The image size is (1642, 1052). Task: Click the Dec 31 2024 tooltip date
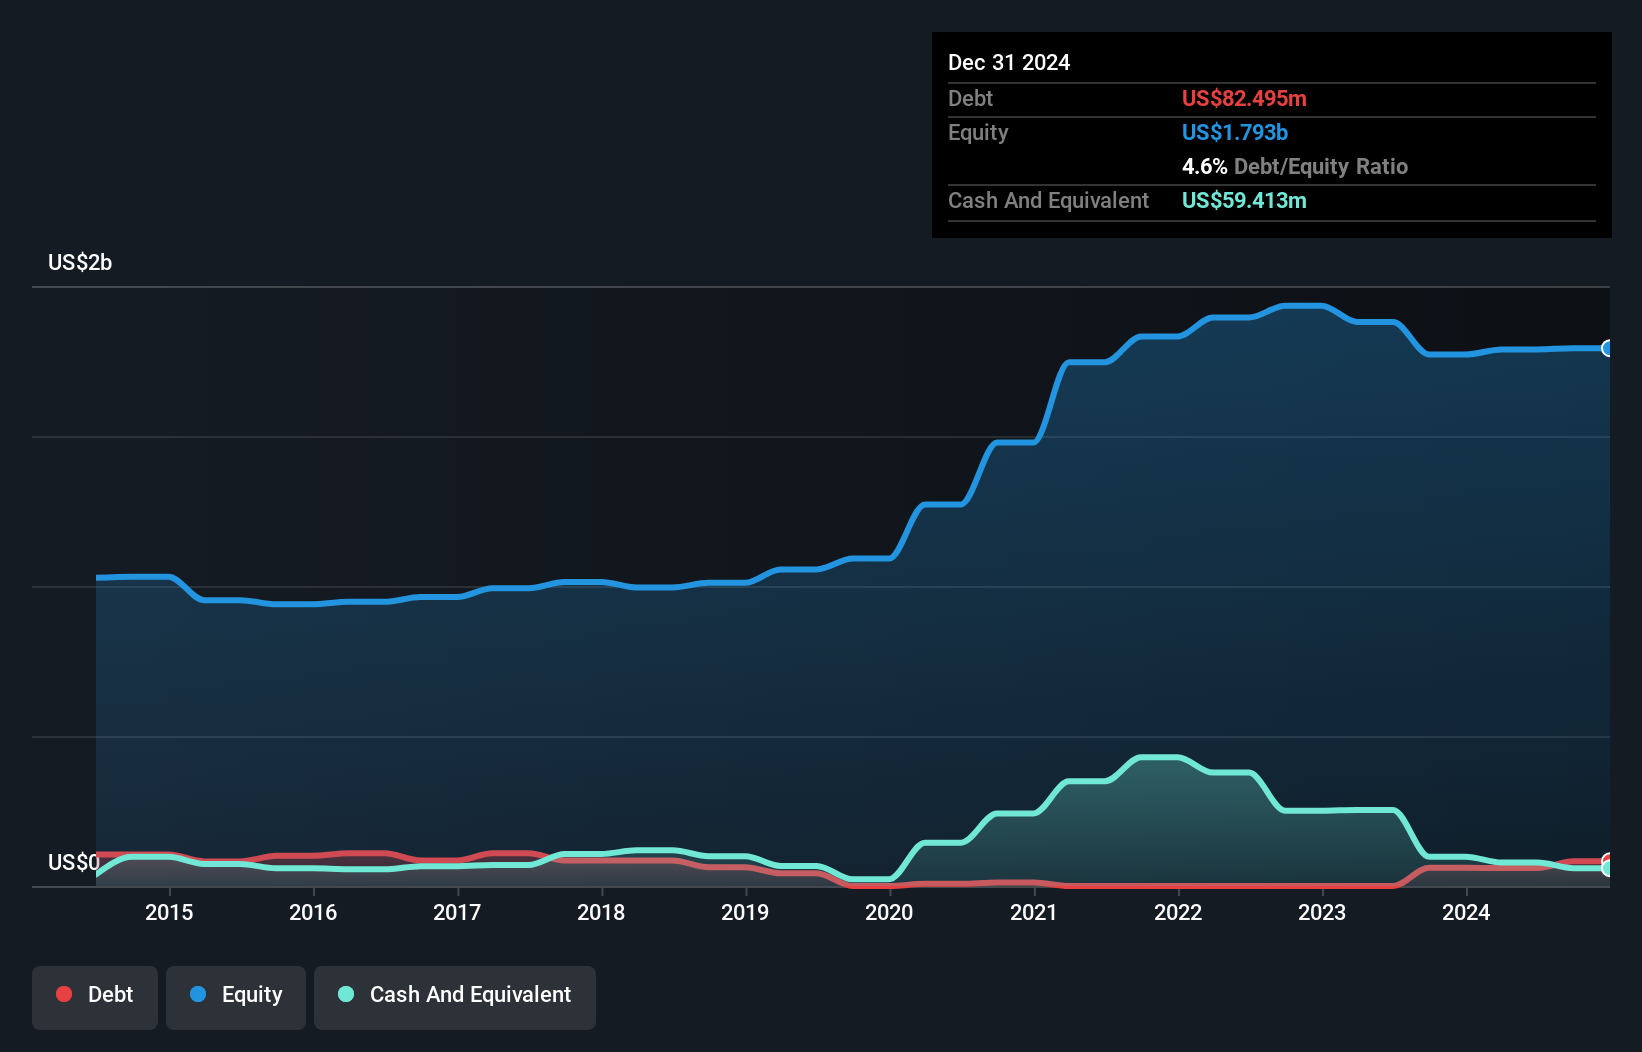[1009, 63]
